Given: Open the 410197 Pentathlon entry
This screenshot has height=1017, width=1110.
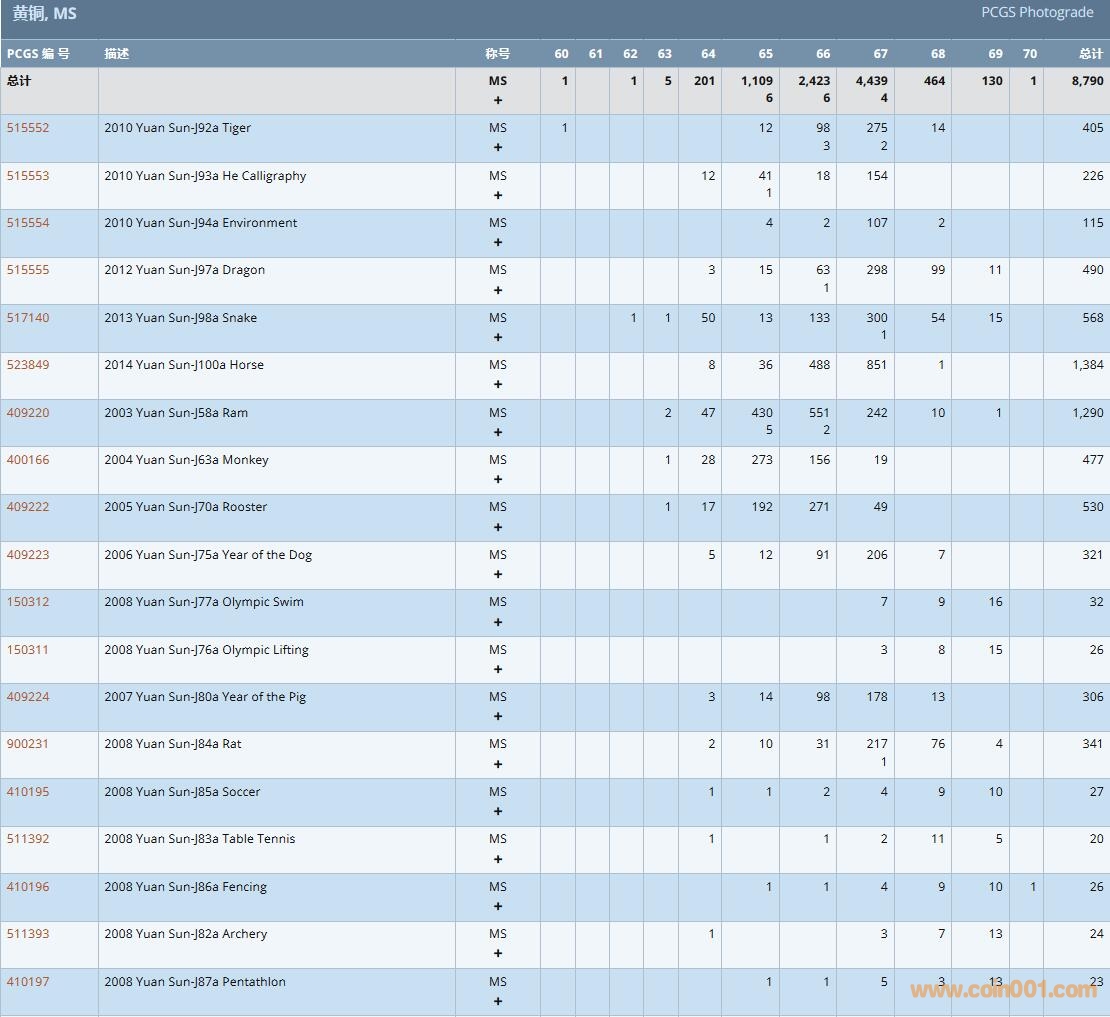Looking at the screenshot, I should [x=28, y=982].
